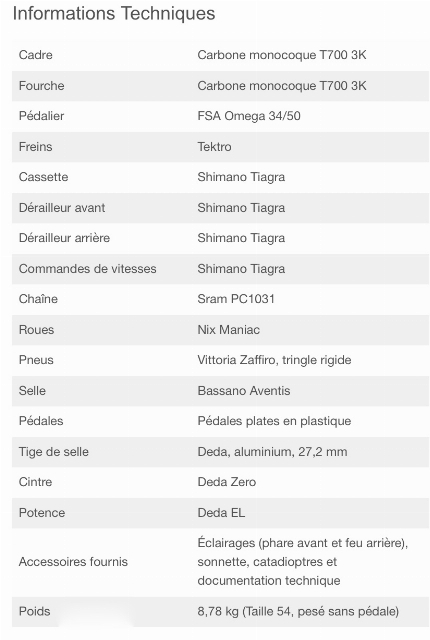The width and height of the screenshot is (430, 640).
Task: Select the FSA Omega 34/50 text
Action: [249, 116]
